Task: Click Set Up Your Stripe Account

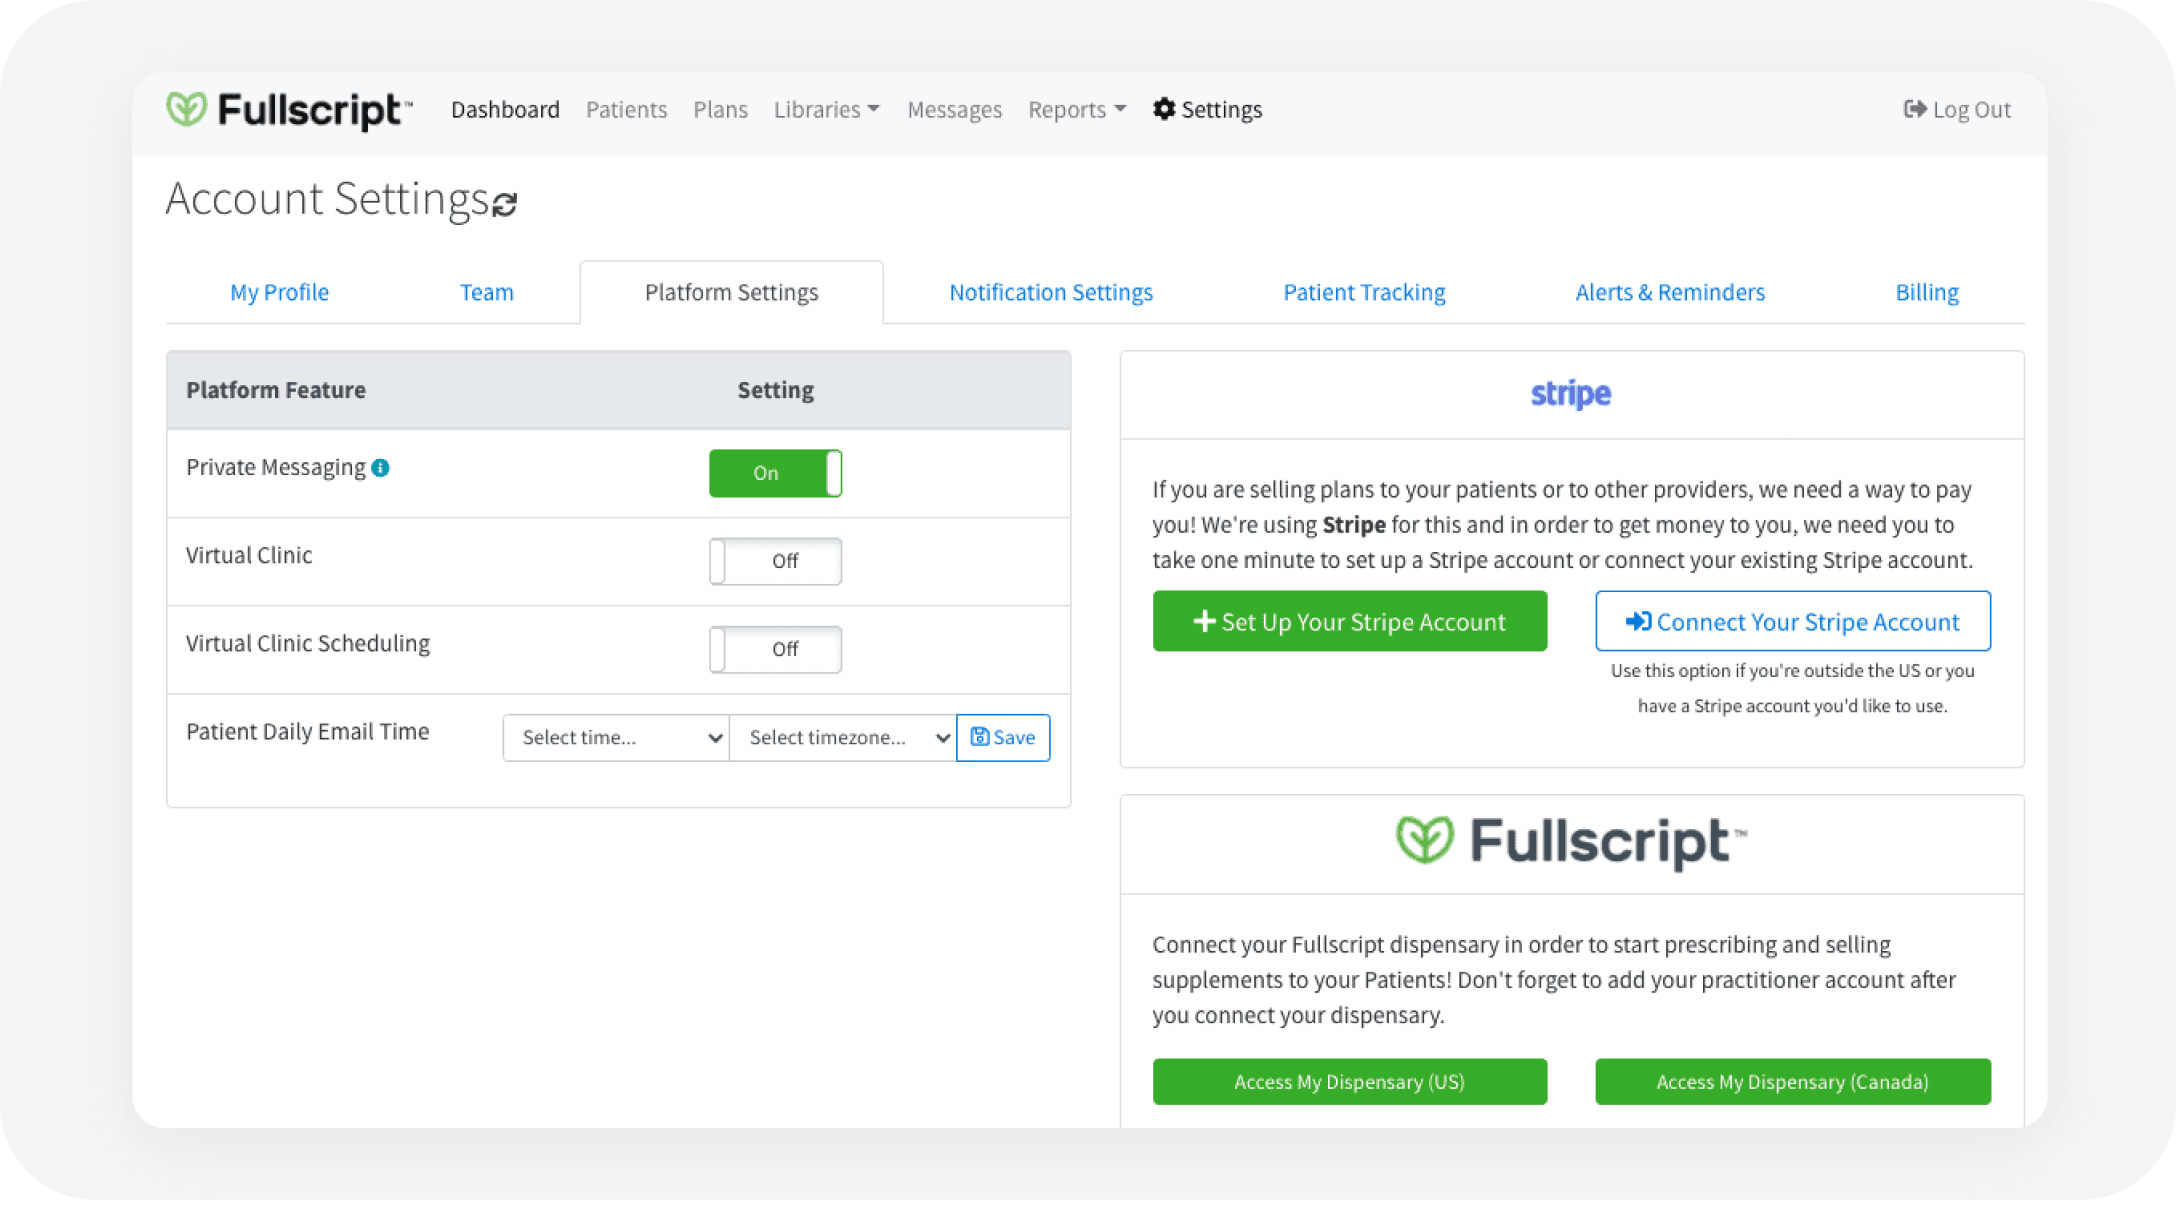Action: point(1349,621)
